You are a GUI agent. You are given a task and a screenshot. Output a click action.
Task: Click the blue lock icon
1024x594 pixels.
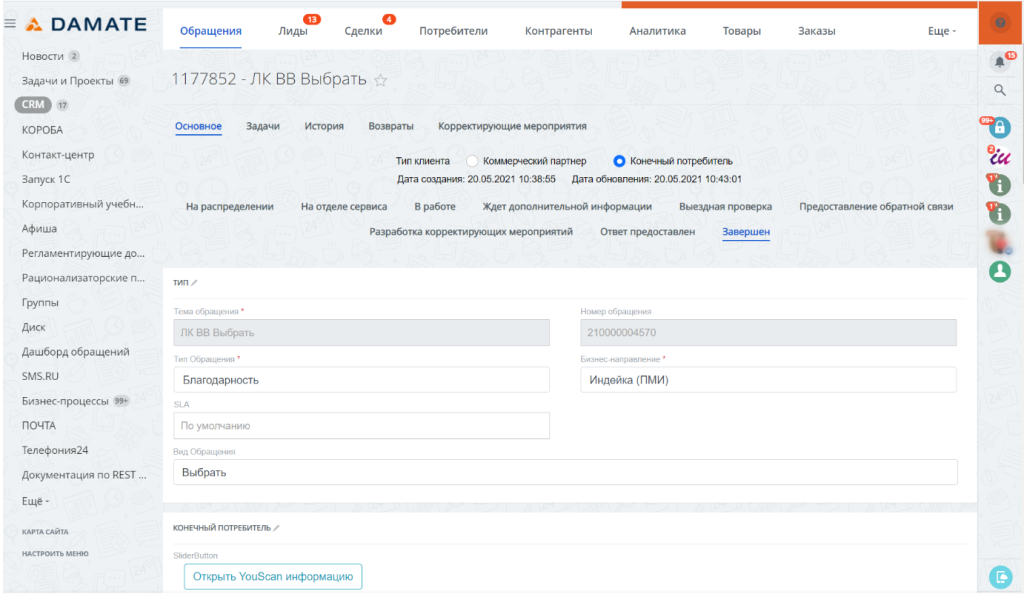pos(1000,127)
